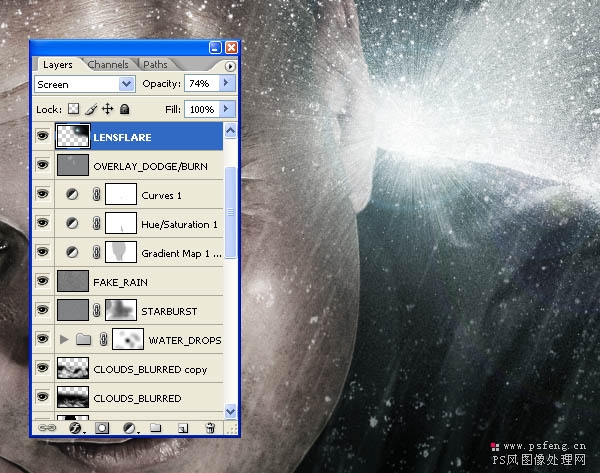Lock position move icon
The width and height of the screenshot is (600, 473).
click(x=108, y=109)
